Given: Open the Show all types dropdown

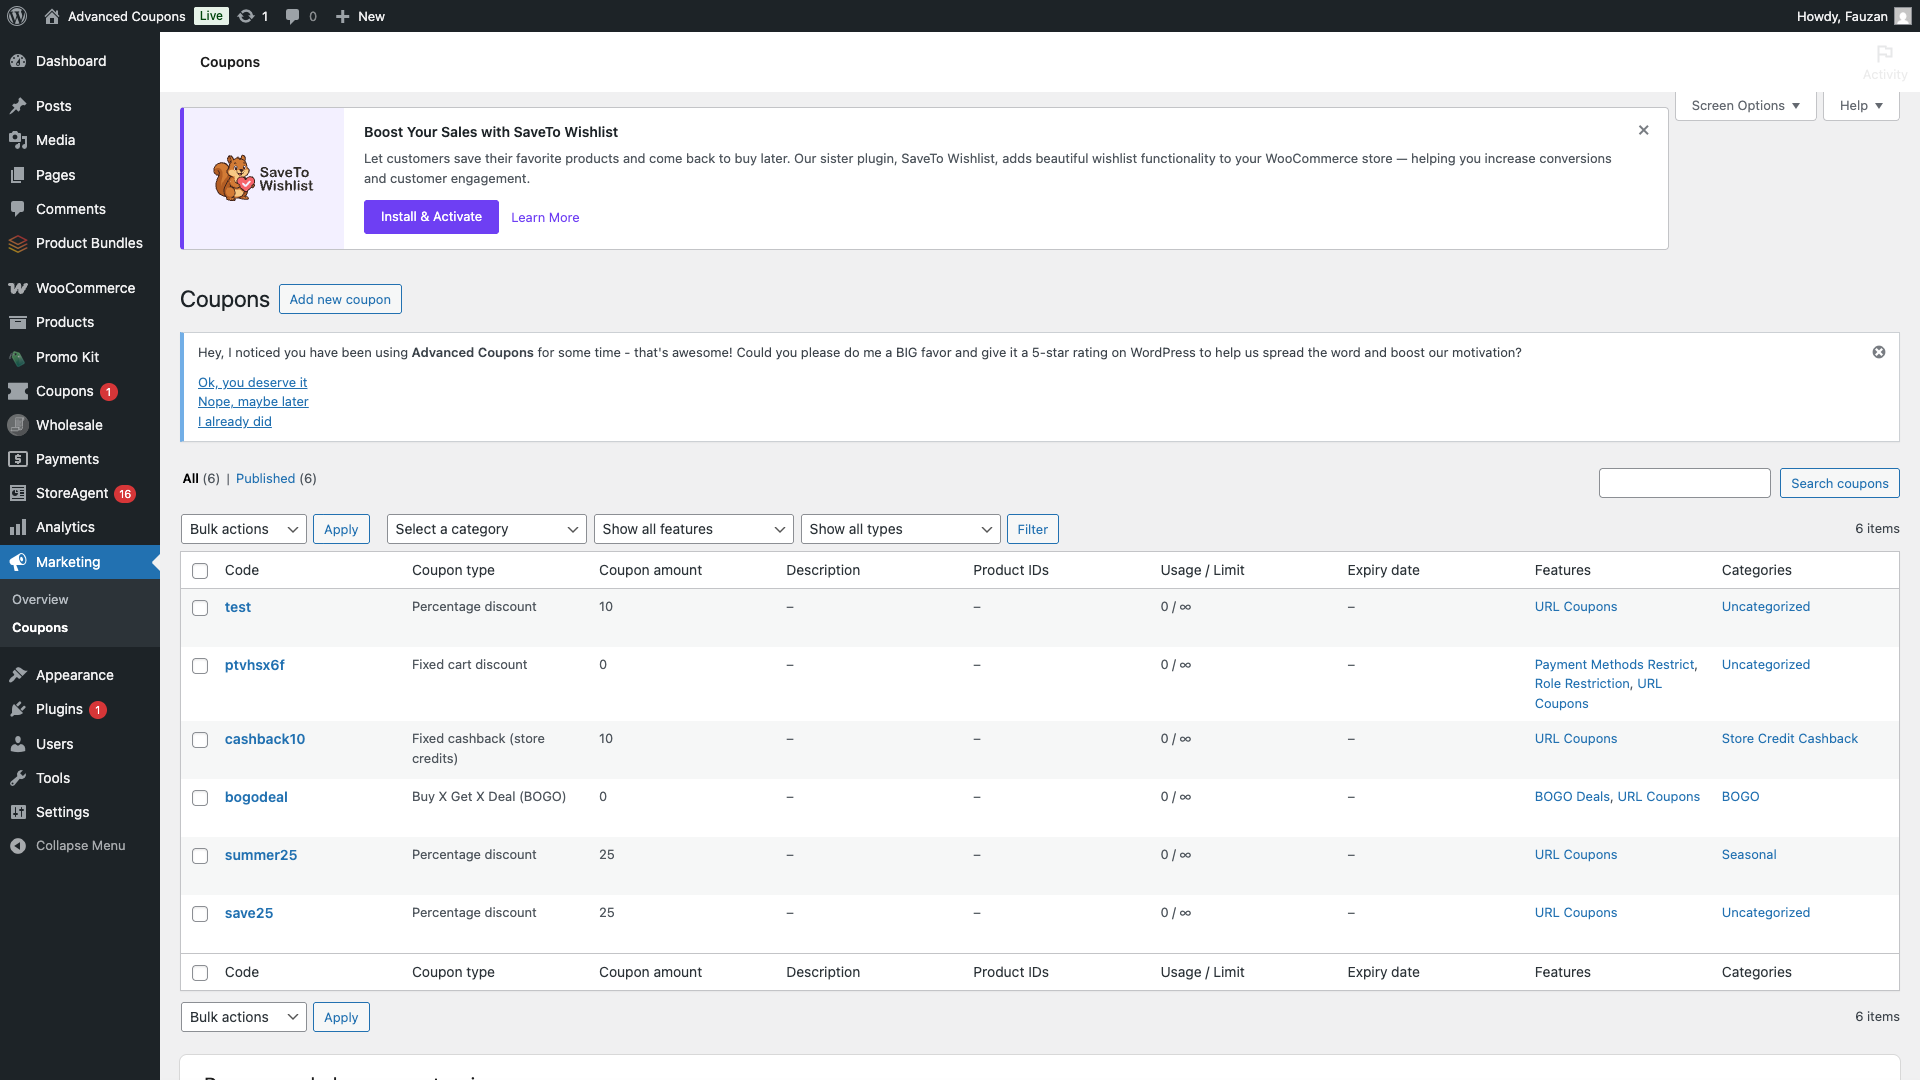Looking at the screenshot, I should tap(900, 529).
